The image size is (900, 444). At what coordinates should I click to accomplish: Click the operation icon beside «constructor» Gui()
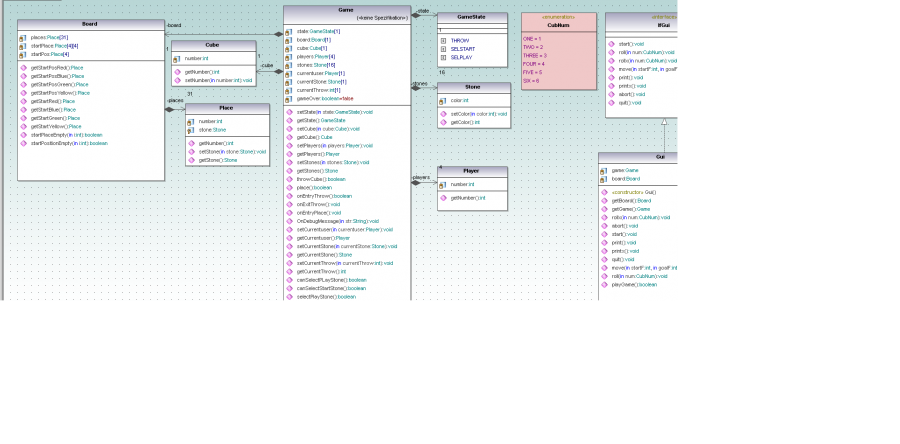(x=604, y=192)
